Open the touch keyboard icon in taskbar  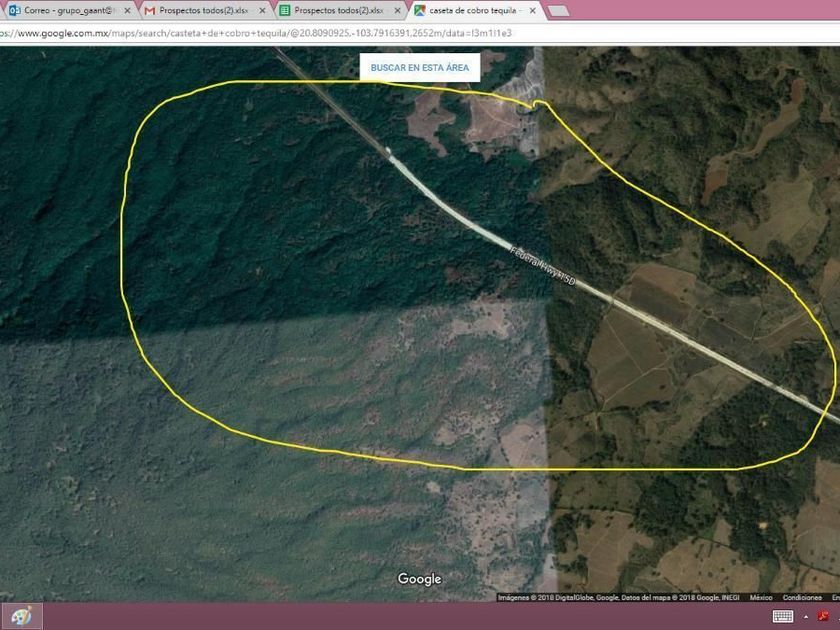[782, 617]
